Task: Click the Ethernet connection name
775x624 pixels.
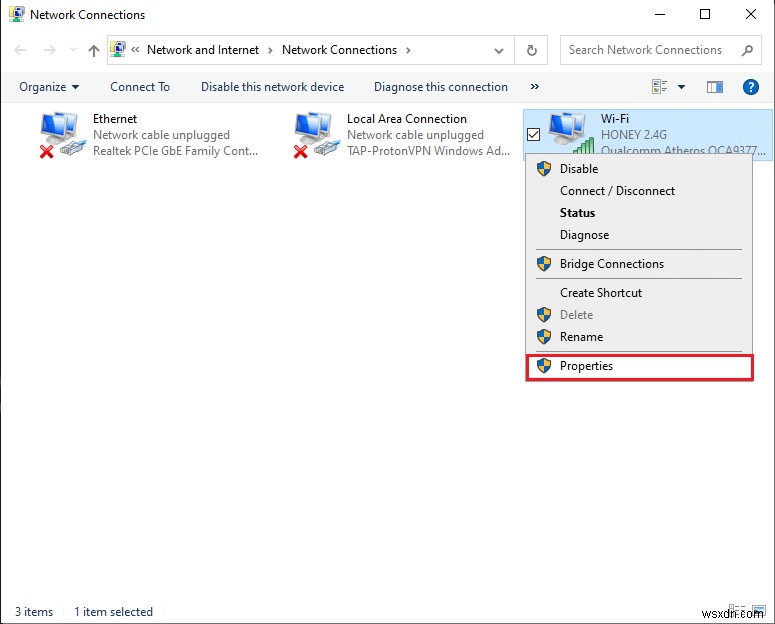Action: [115, 119]
